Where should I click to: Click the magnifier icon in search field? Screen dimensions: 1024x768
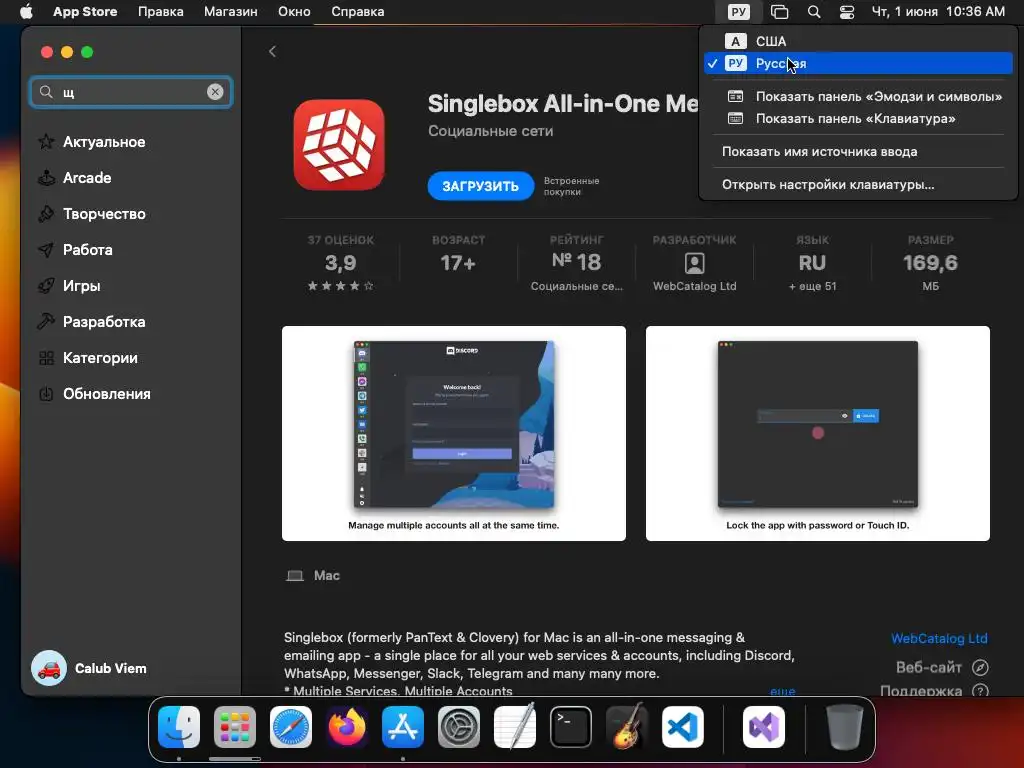click(x=46, y=92)
